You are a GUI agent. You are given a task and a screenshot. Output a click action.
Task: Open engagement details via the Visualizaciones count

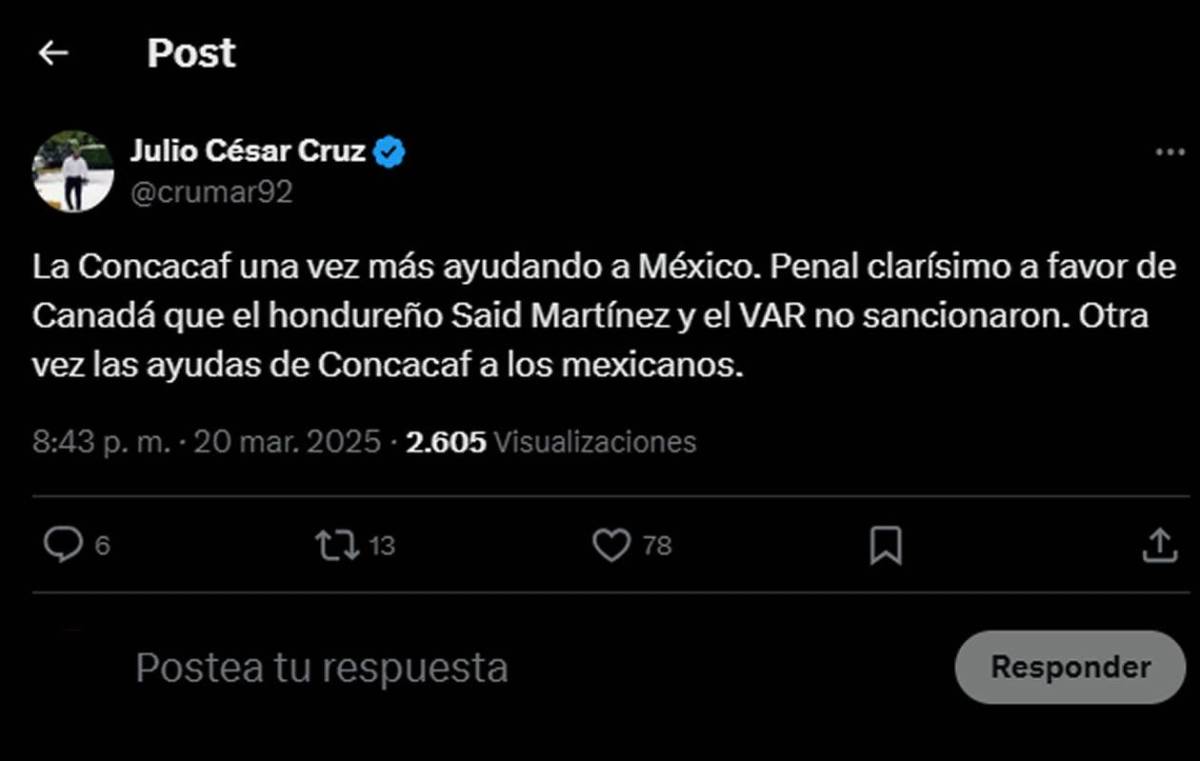point(548,441)
